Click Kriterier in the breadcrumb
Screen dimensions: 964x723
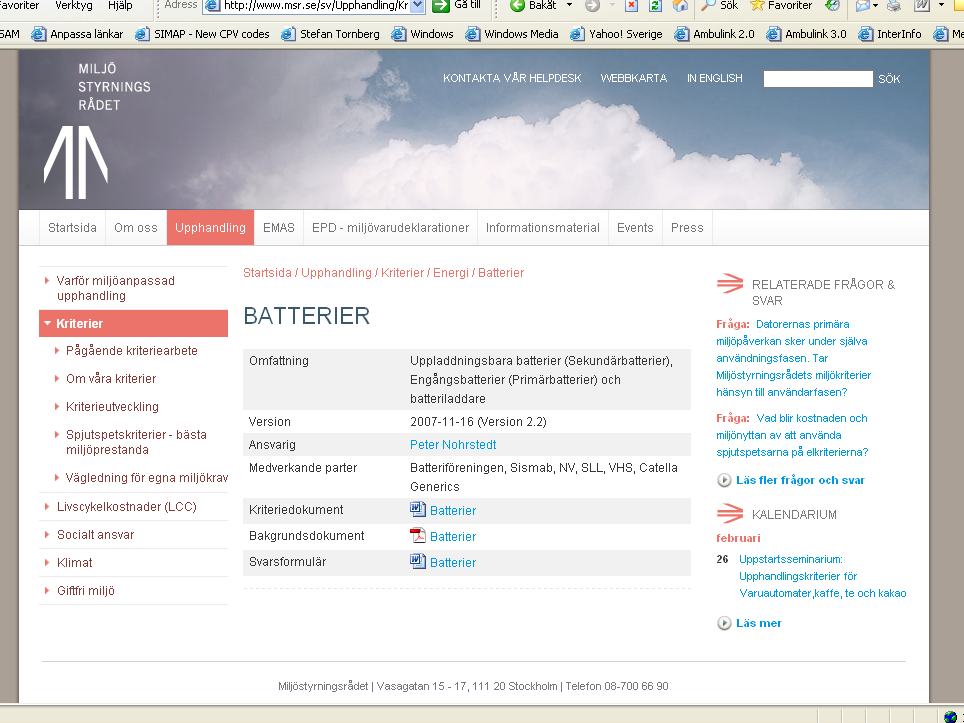pos(402,272)
